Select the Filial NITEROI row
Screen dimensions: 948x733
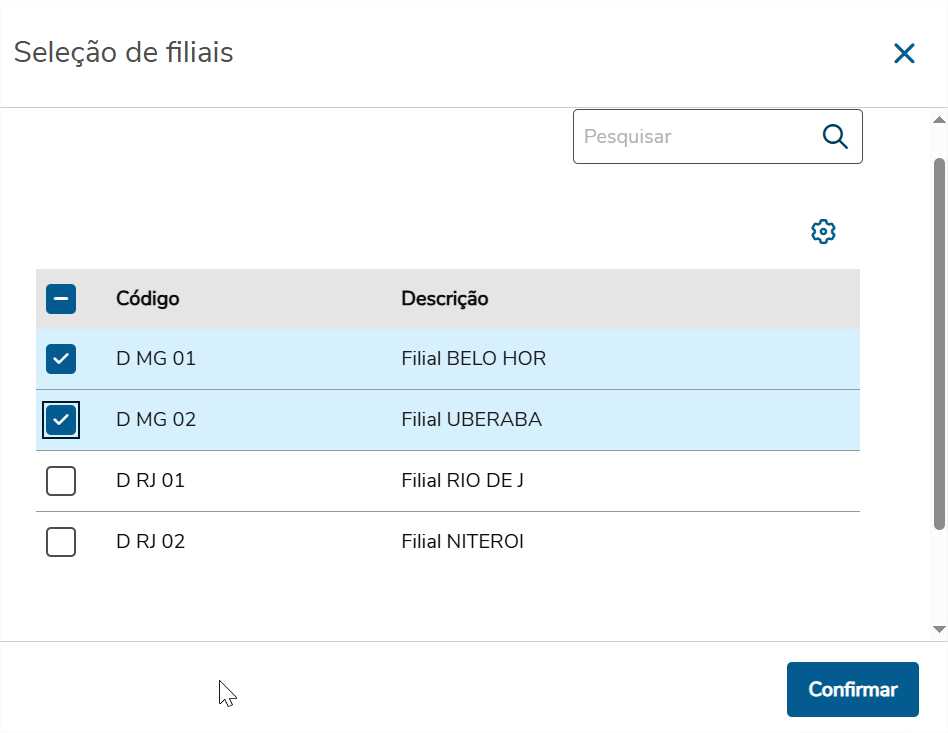coord(463,542)
